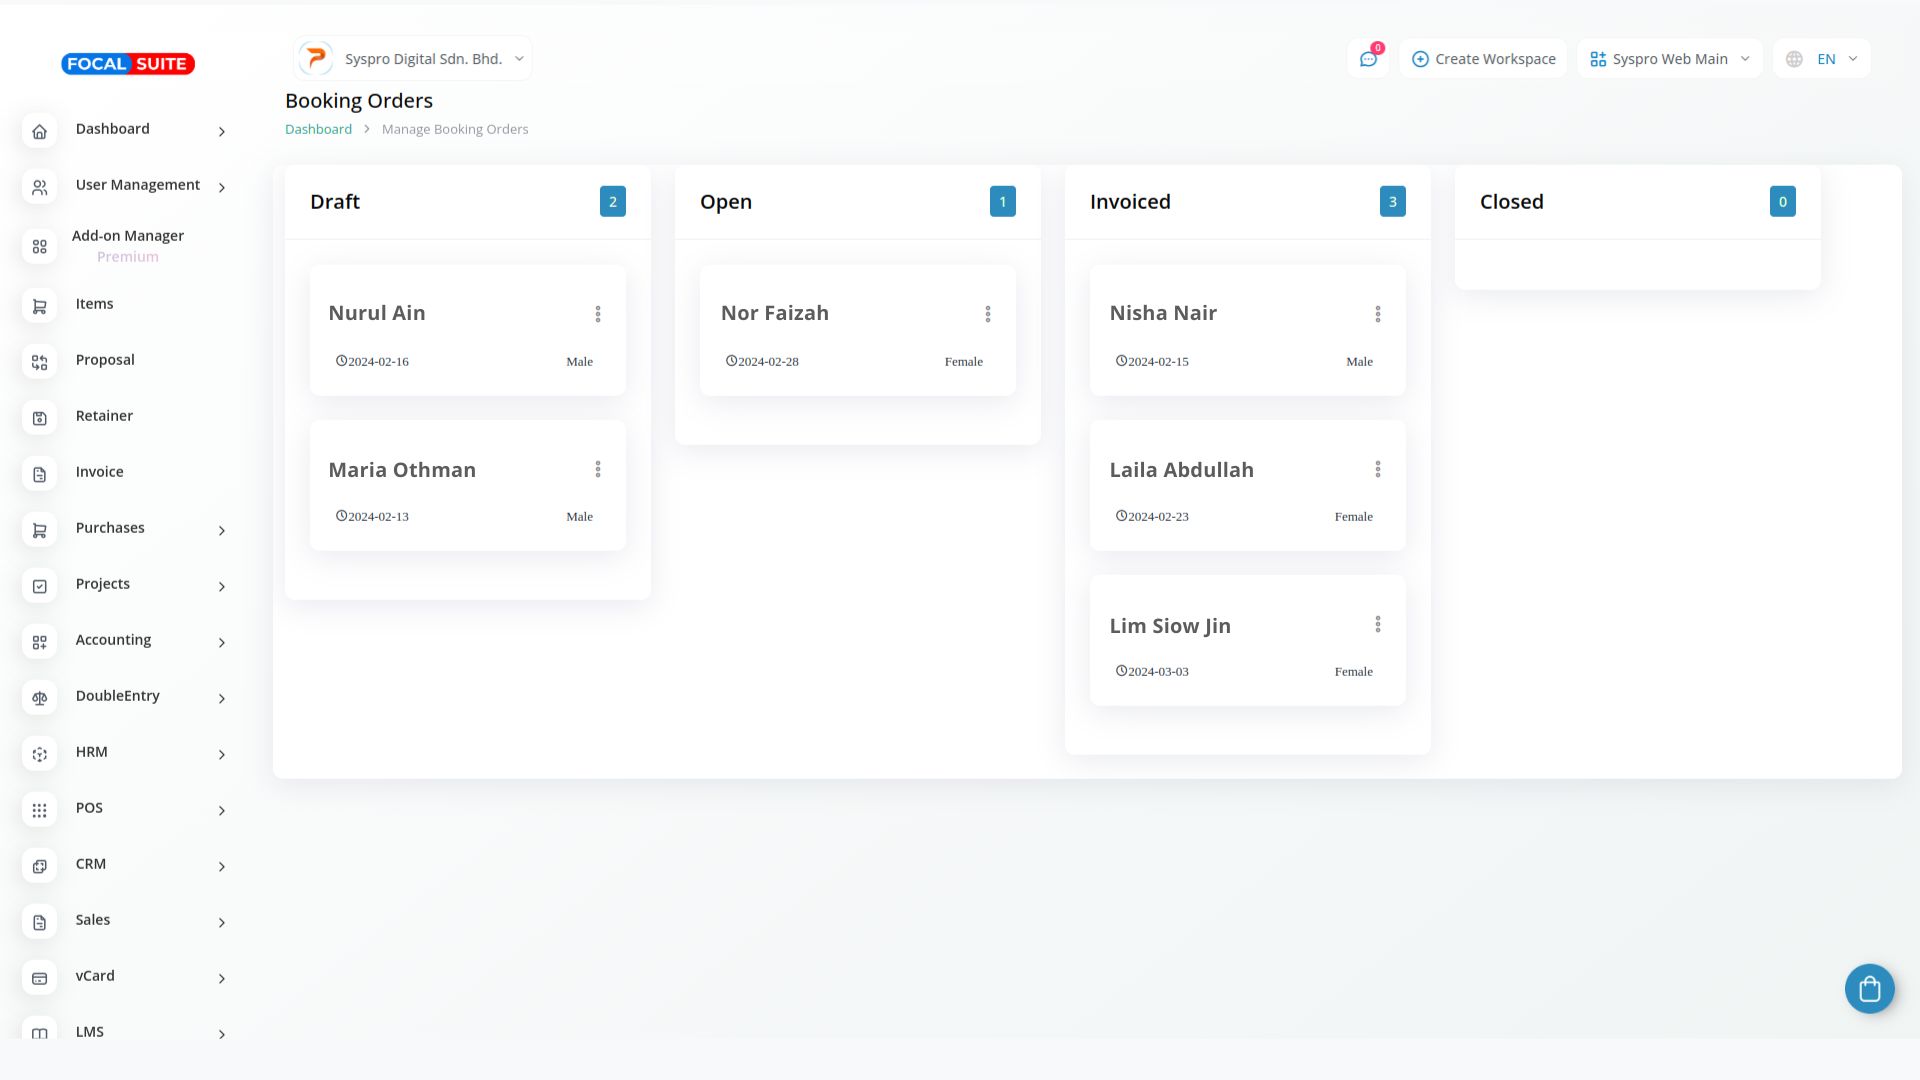Open the Syspro Web Main workspace dropdown
Image resolution: width=1920 pixels, height=1080 pixels.
1669,59
